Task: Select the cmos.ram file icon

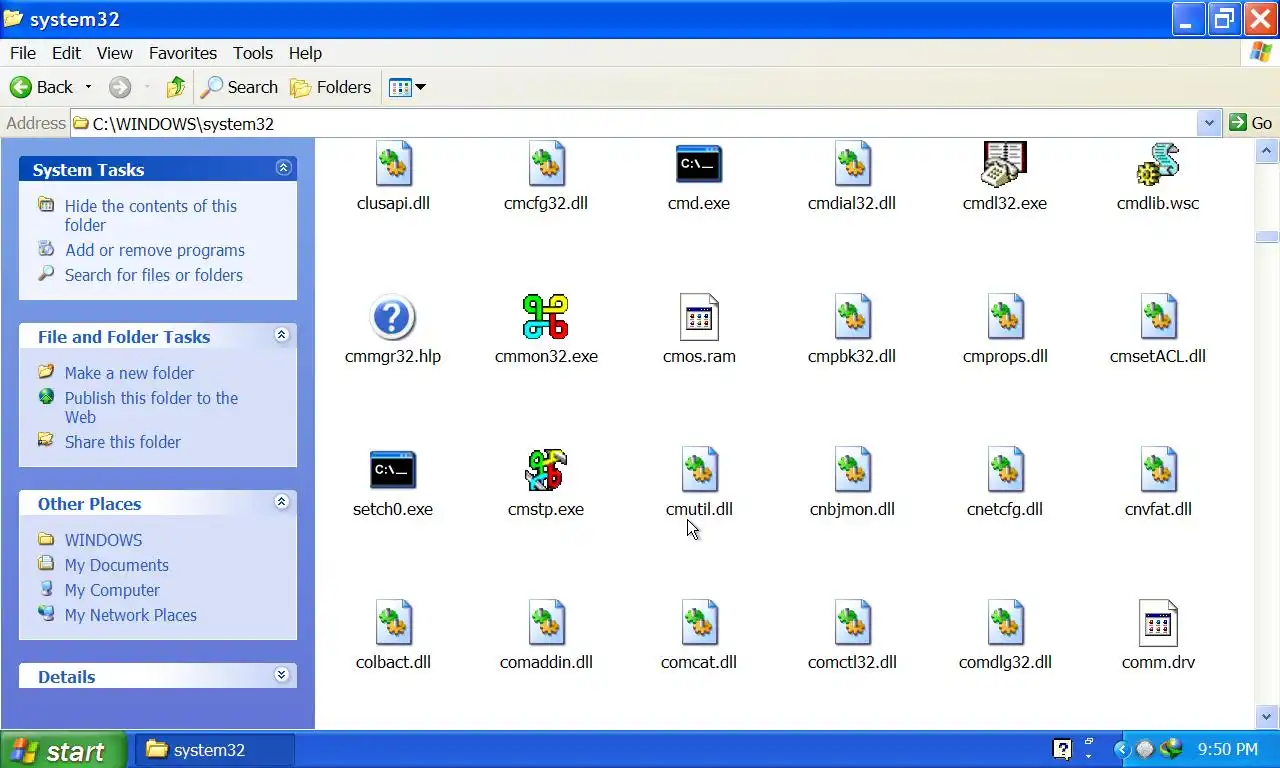Action: click(x=699, y=317)
